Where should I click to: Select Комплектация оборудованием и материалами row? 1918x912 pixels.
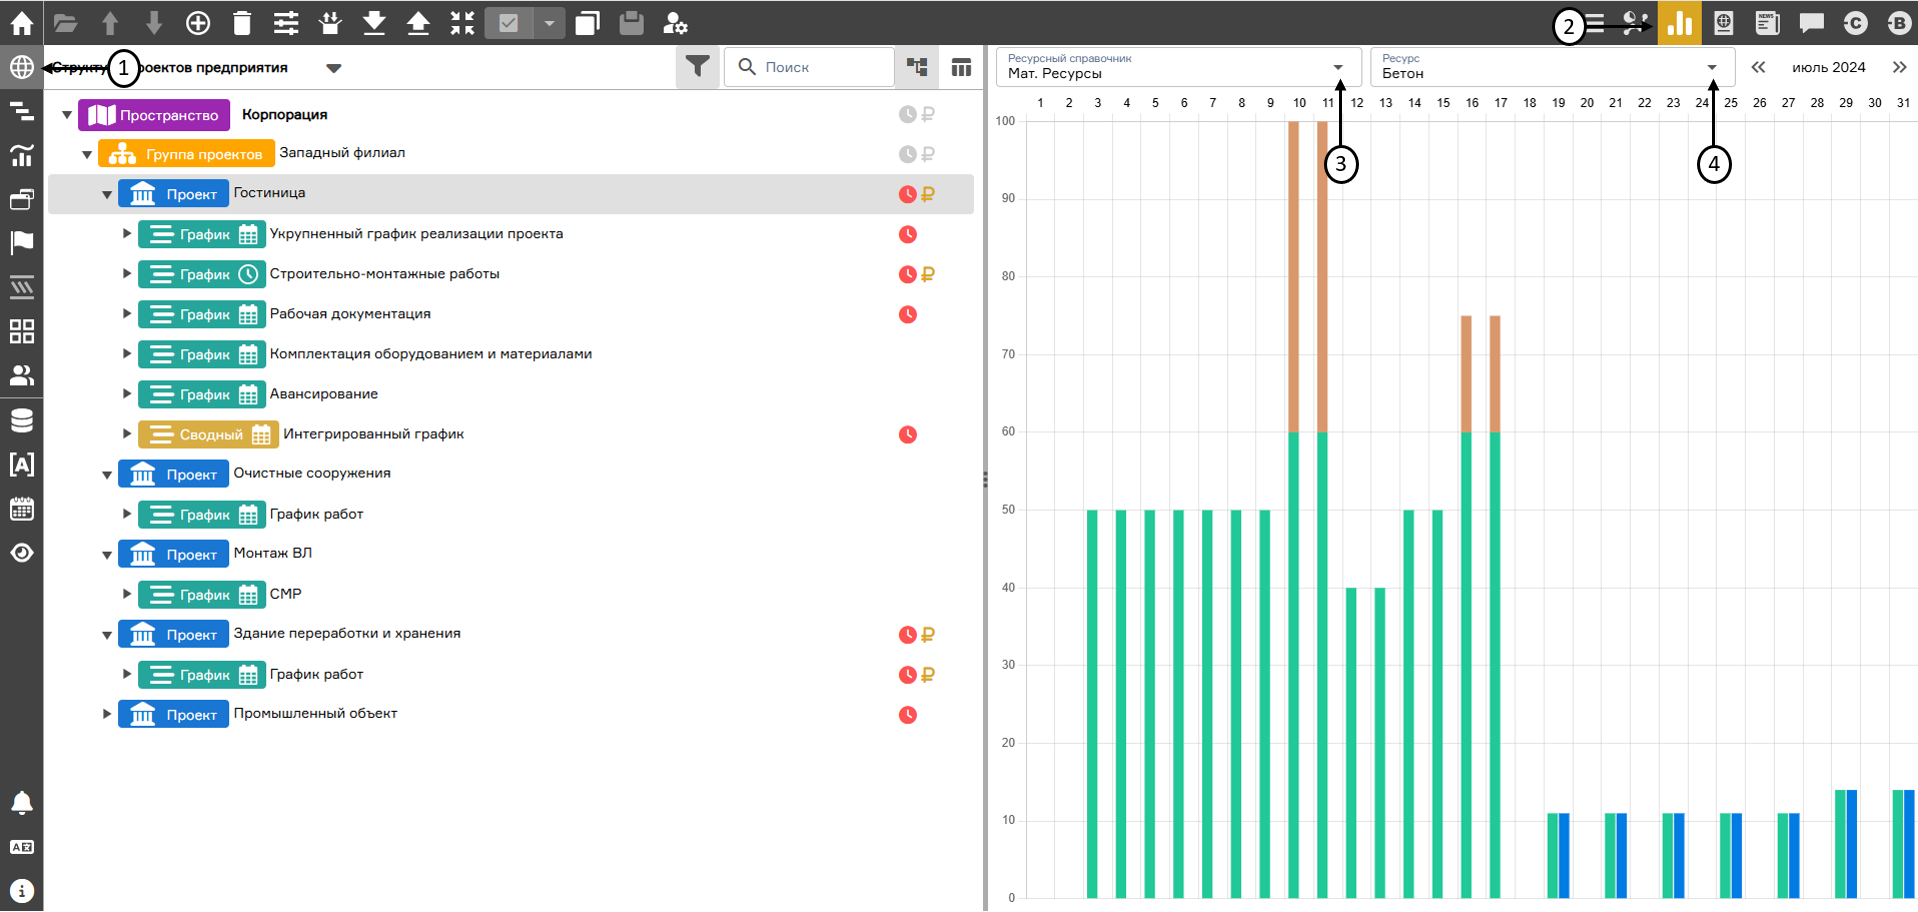tap(510, 354)
